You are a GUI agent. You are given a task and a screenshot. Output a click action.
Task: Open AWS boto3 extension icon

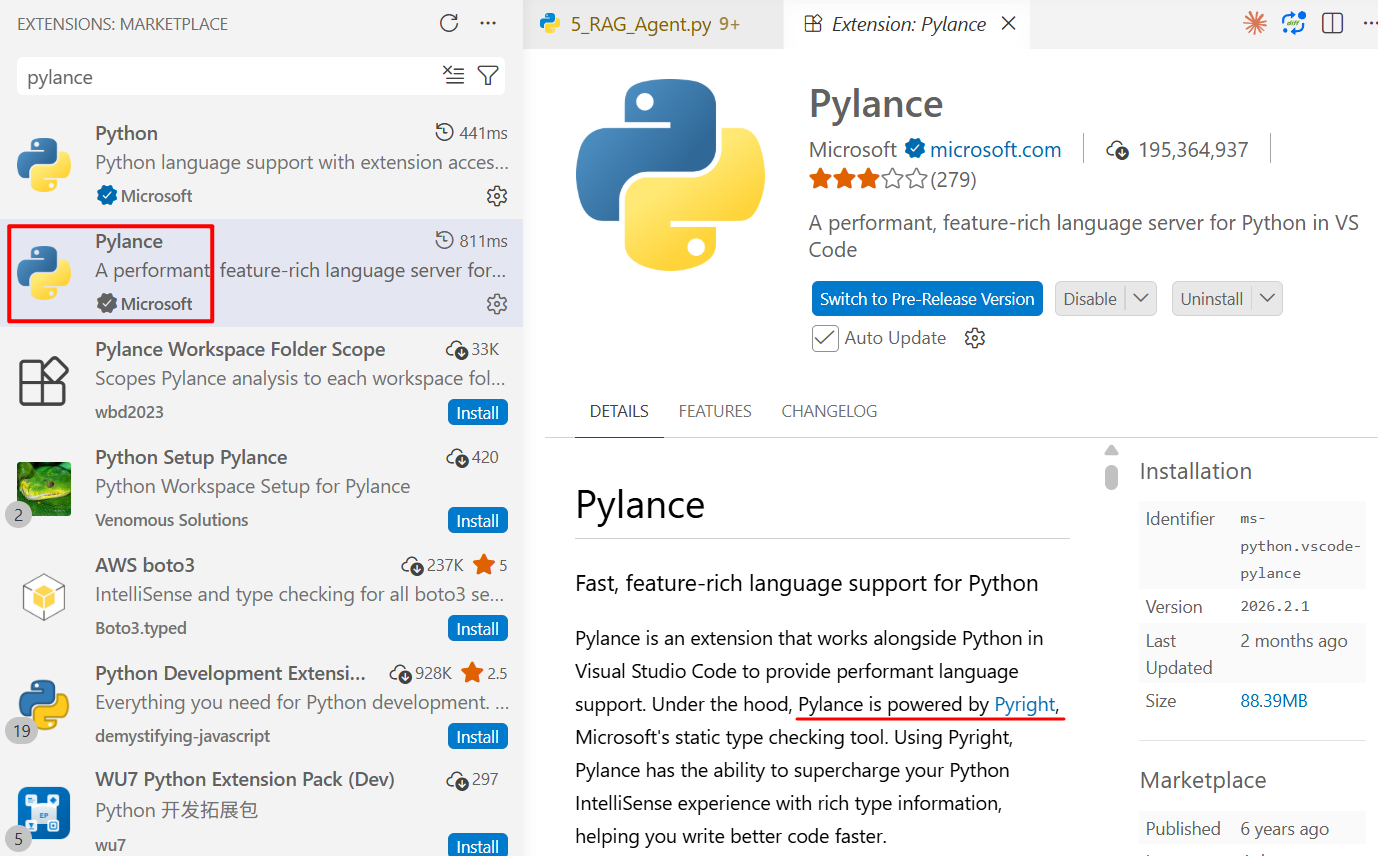click(x=44, y=596)
